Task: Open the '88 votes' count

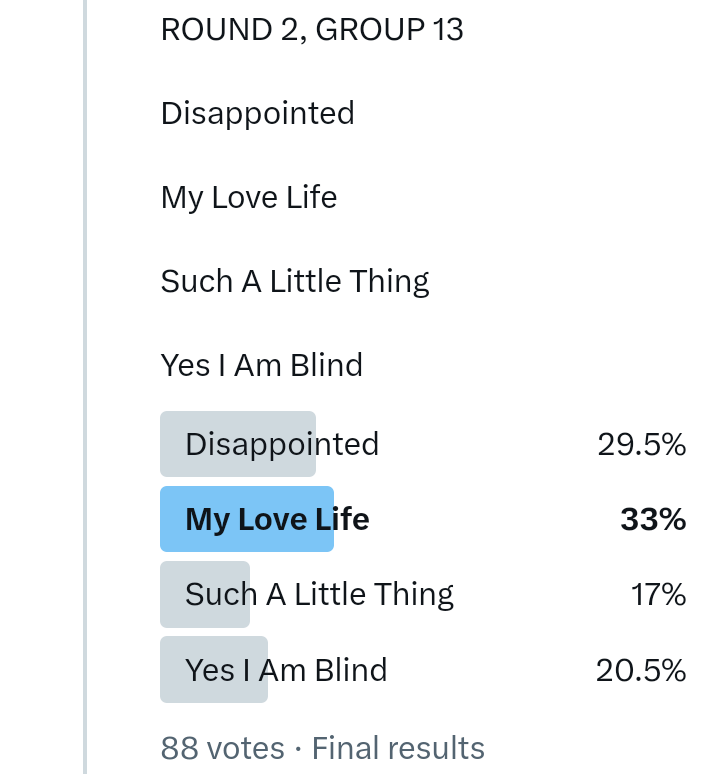Action: (222, 748)
